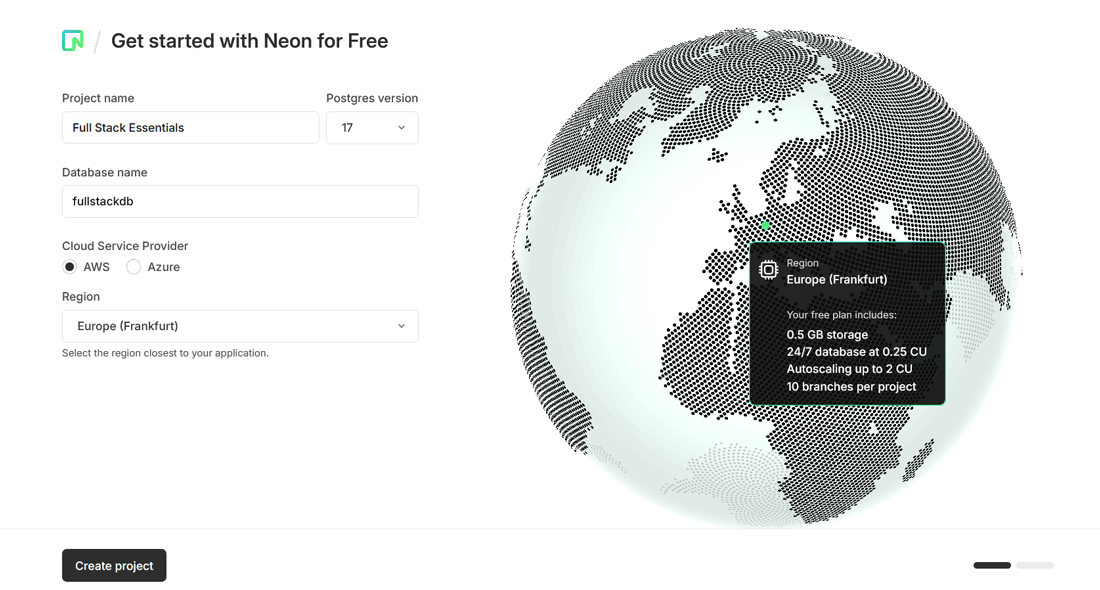Click the "Get started with Neon for Free" heading
The width and height of the screenshot is (1100, 590).
[x=250, y=41]
